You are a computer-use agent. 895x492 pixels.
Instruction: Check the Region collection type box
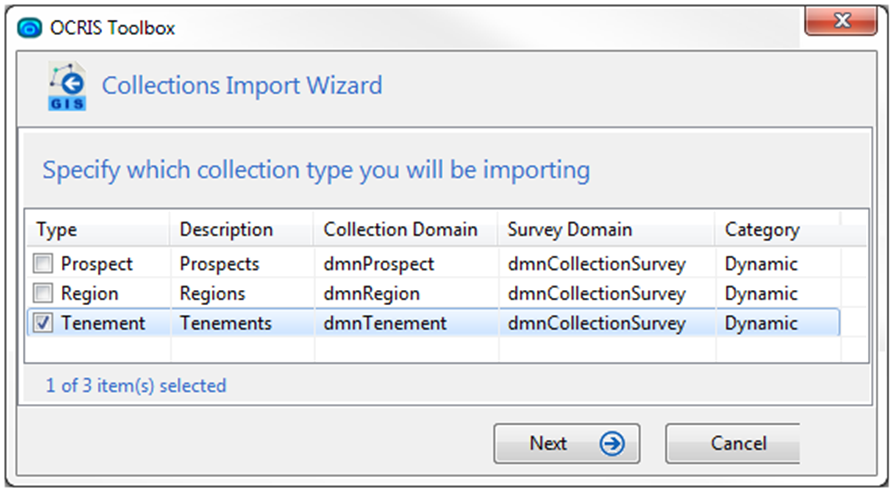pyautogui.click(x=43, y=293)
